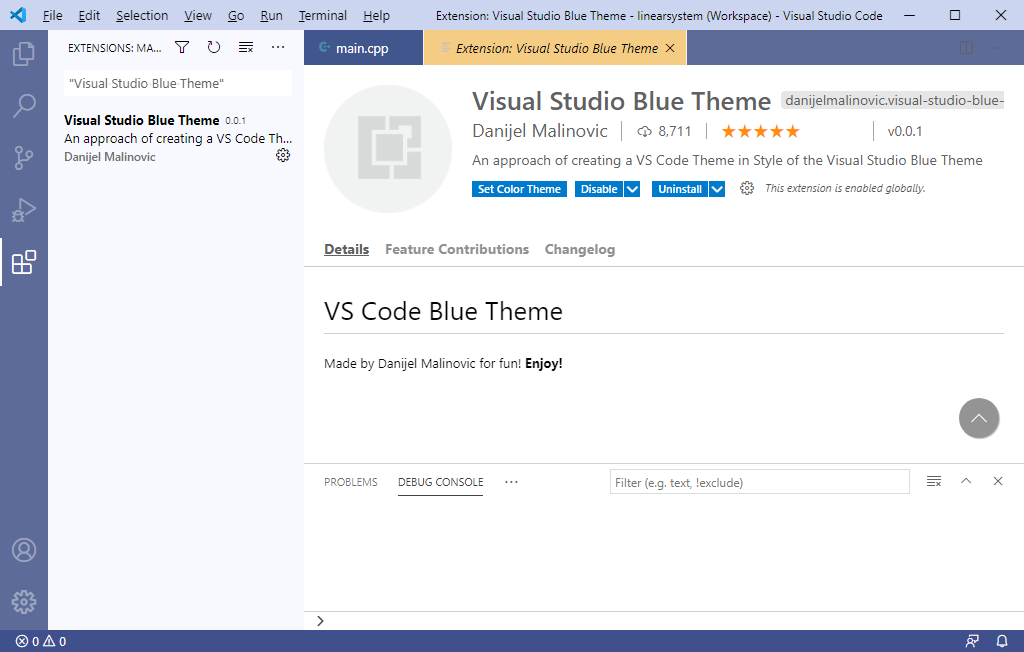Click the 8,711 install count
The height and width of the screenshot is (652, 1024).
tap(664, 132)
